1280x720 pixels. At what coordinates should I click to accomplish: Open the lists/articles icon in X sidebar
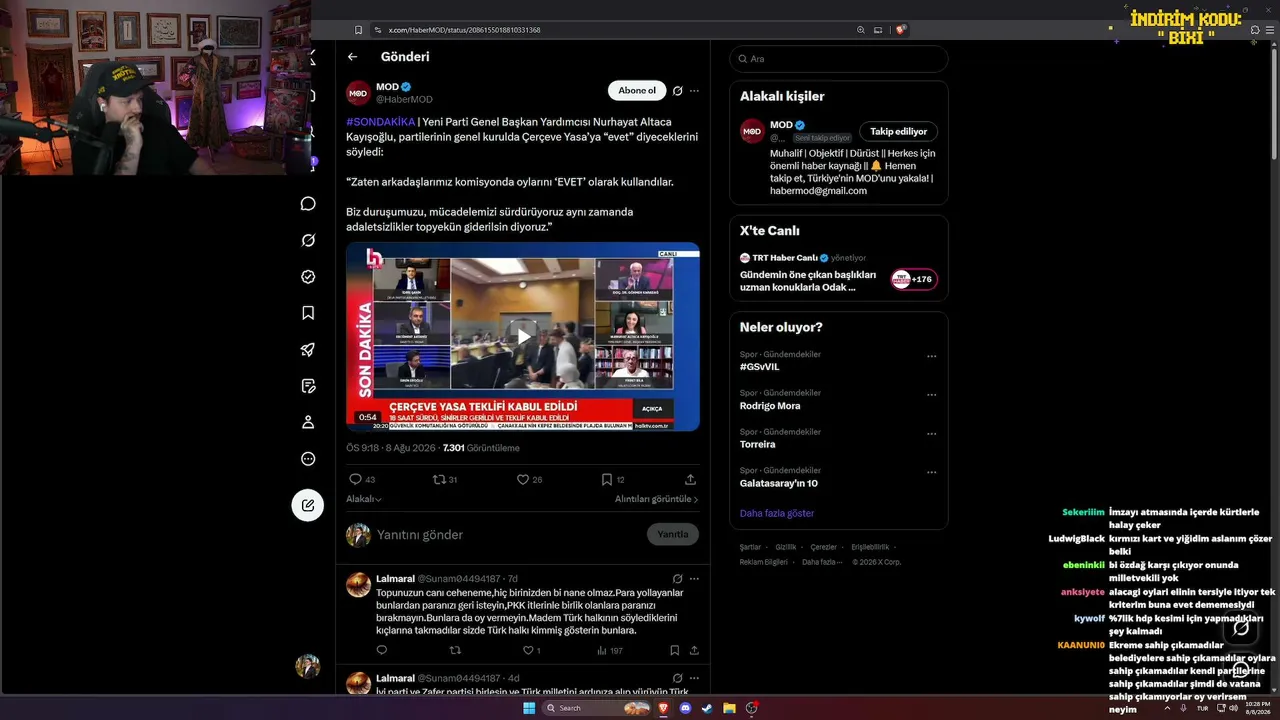pyautogui.click(x=308, y=386)
